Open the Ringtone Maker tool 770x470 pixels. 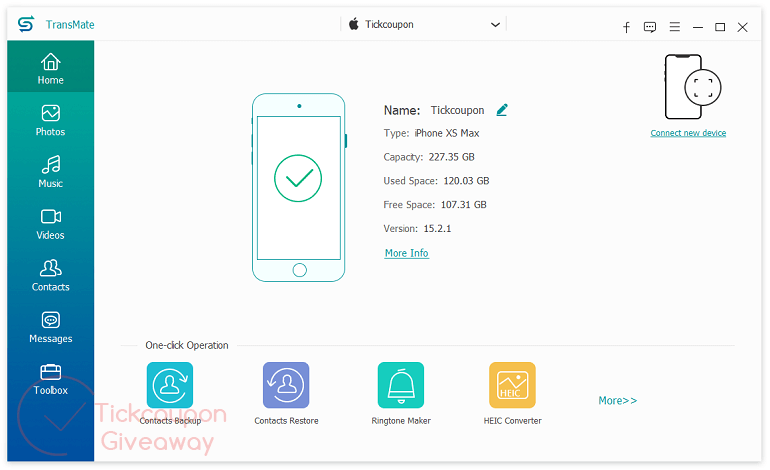click(x=401, y=393)
